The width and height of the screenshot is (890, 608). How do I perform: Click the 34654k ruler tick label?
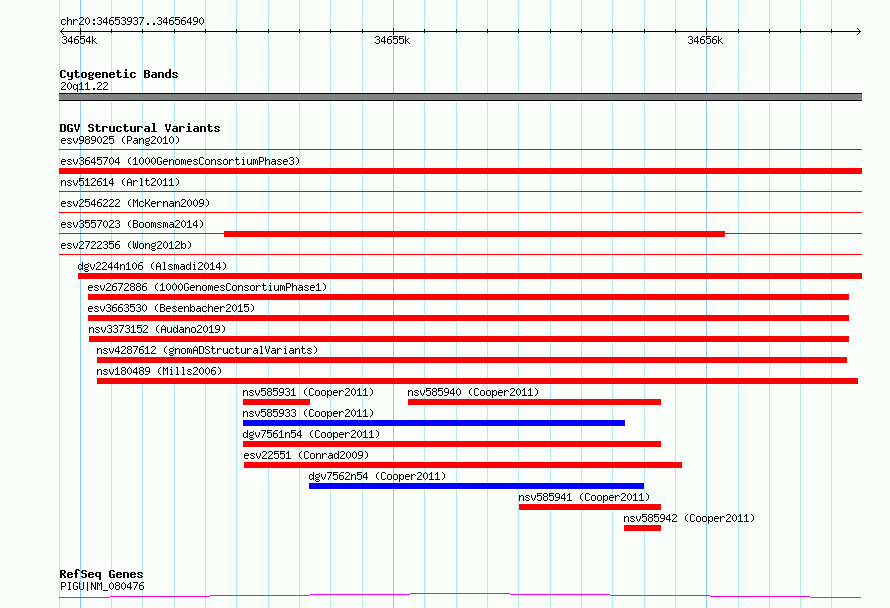click(x=79, y=40)
